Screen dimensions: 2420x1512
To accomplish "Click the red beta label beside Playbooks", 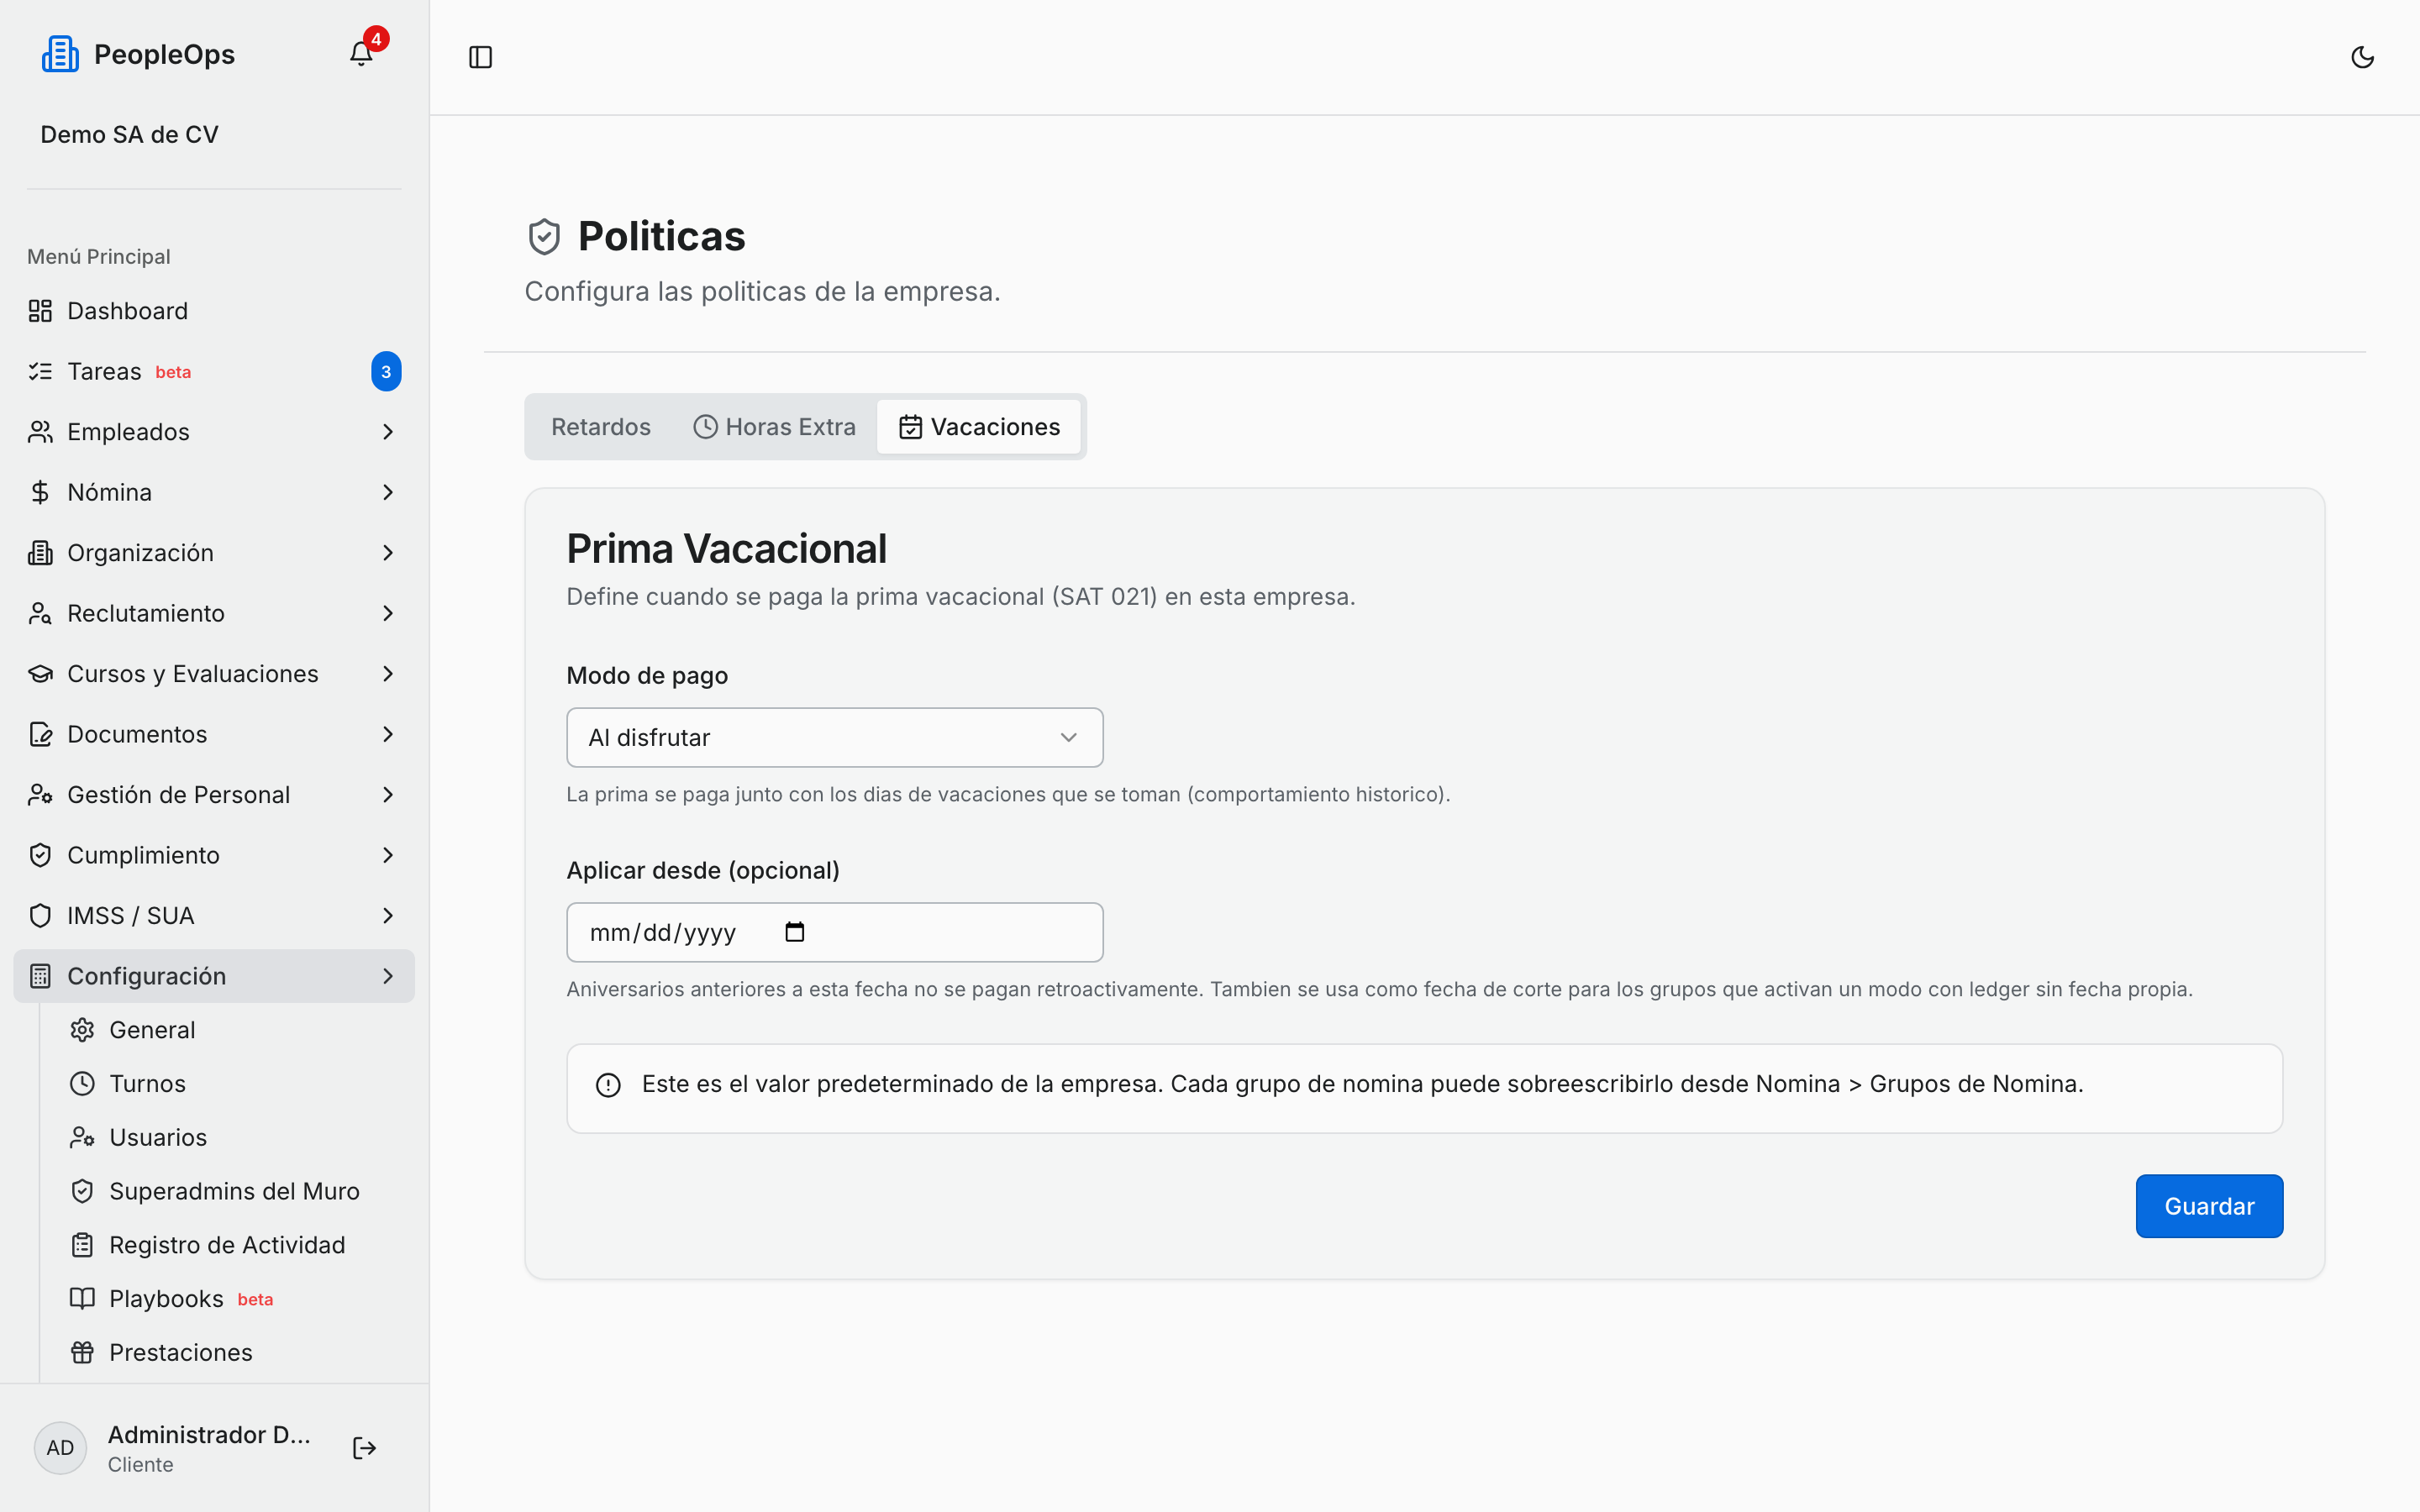I will (255, 1299).
